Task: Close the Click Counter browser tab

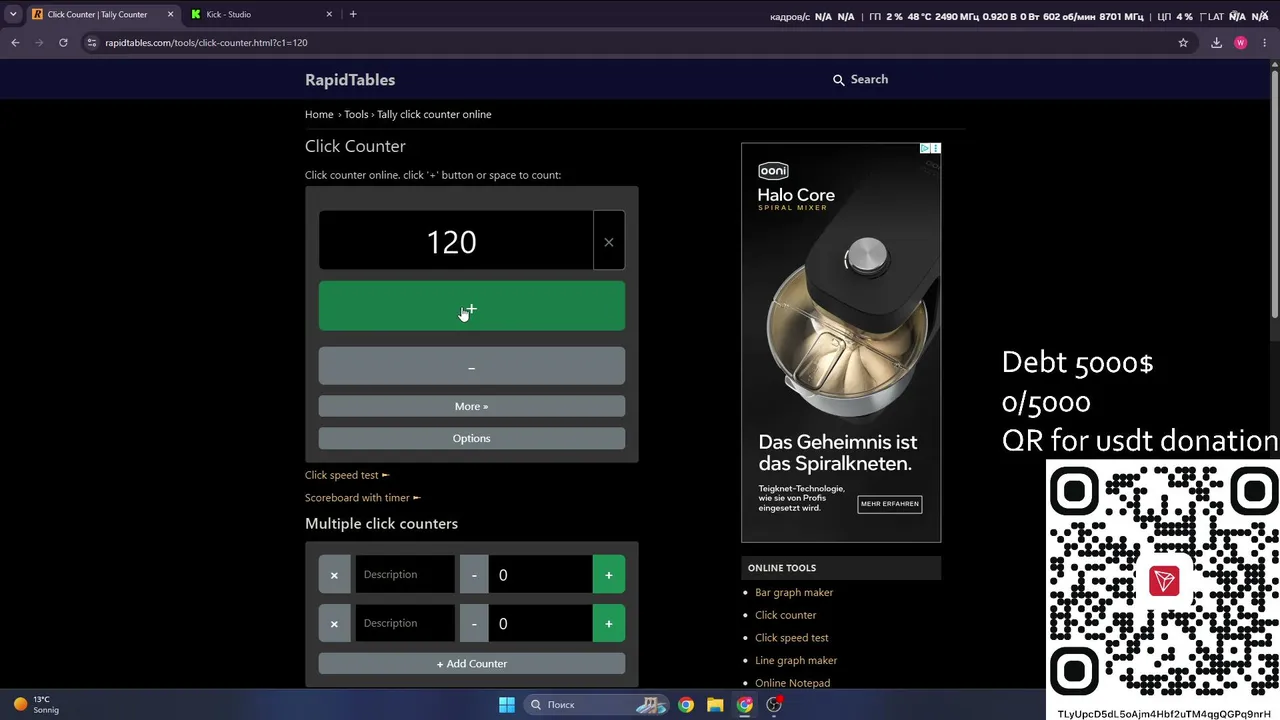Action: (170, 14)
